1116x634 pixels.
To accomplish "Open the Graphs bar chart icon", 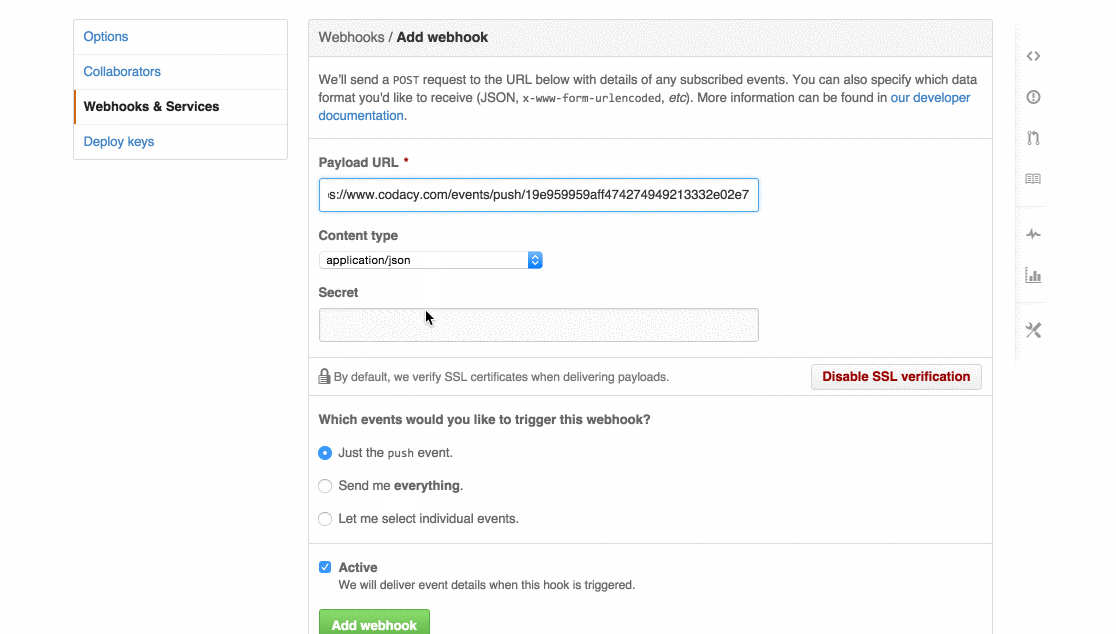I will (1033, 275).
